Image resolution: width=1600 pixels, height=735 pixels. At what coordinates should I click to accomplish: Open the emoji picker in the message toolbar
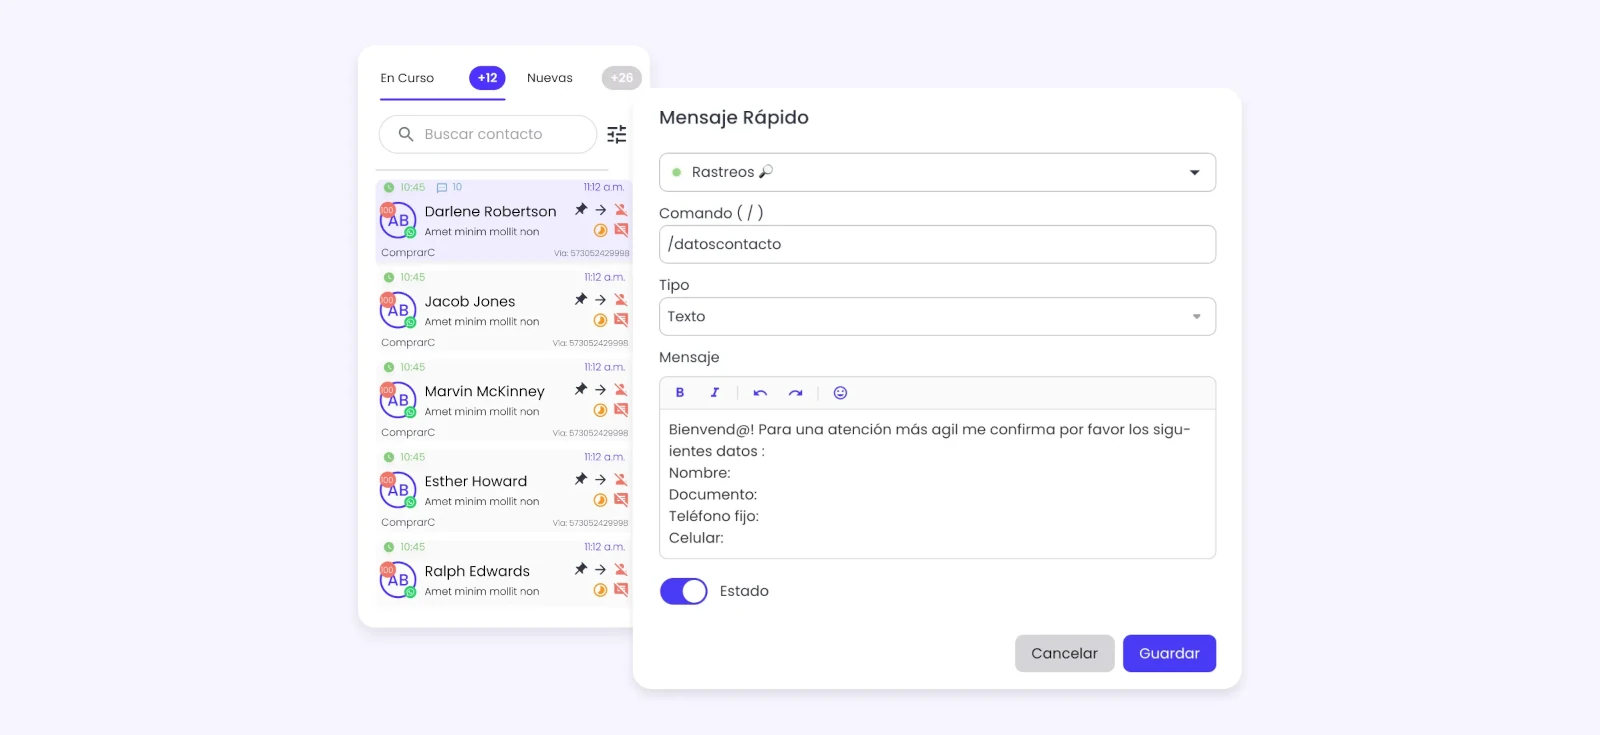point(841,393)
